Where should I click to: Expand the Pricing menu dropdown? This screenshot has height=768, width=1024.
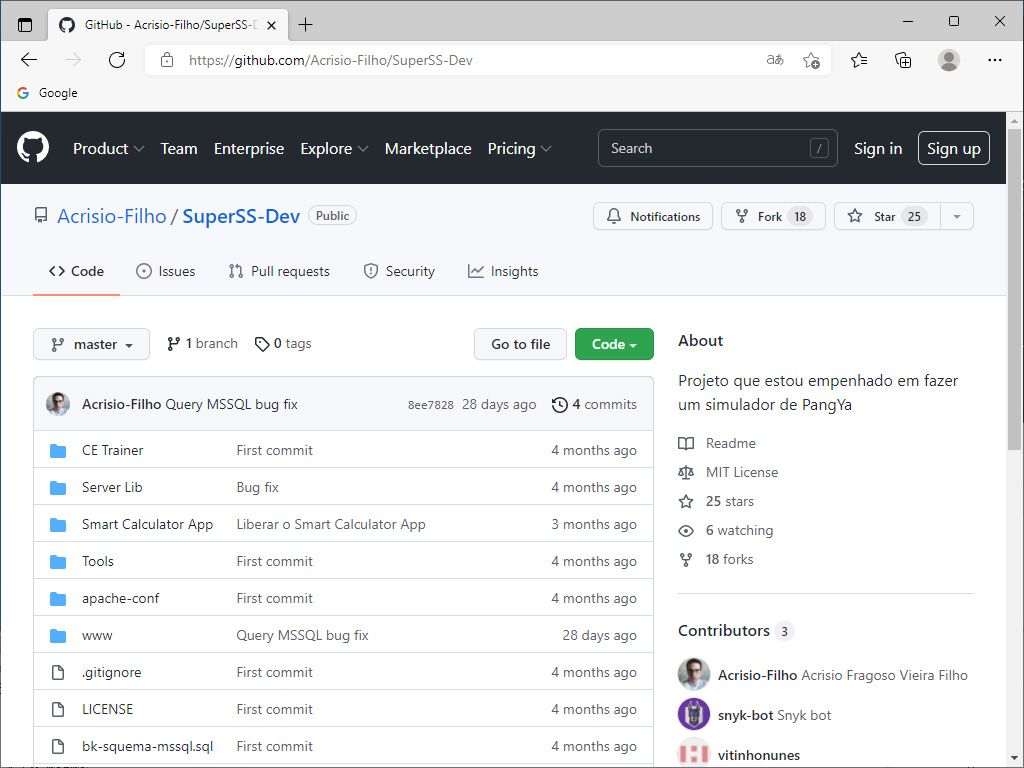[x=520, y=149]
